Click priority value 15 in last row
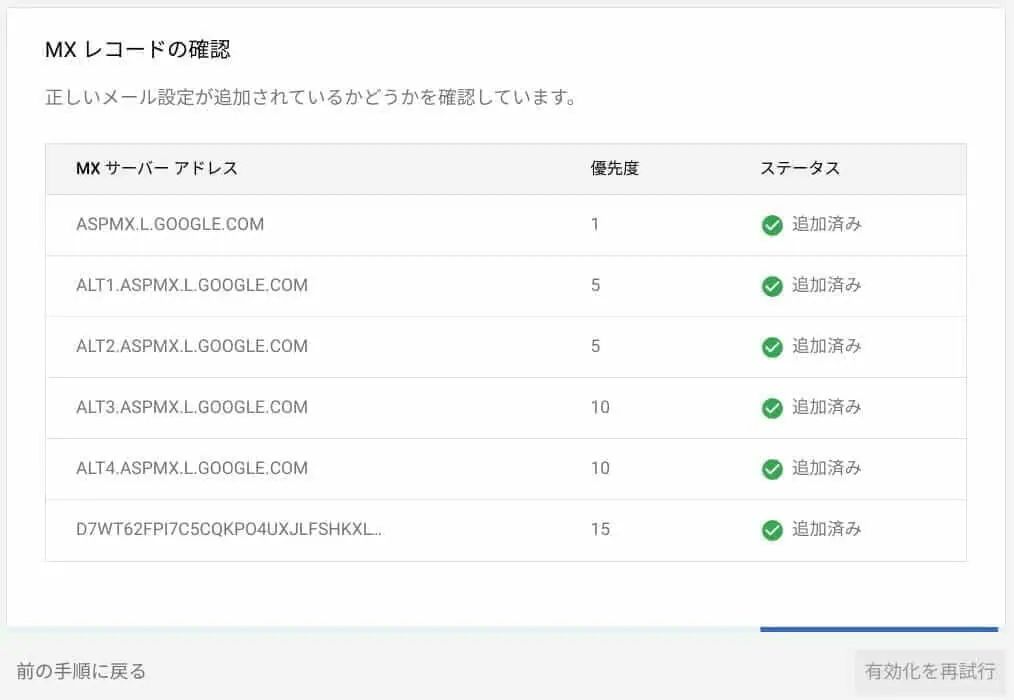This screenshot has height=700, width=1014. [600, 529]
